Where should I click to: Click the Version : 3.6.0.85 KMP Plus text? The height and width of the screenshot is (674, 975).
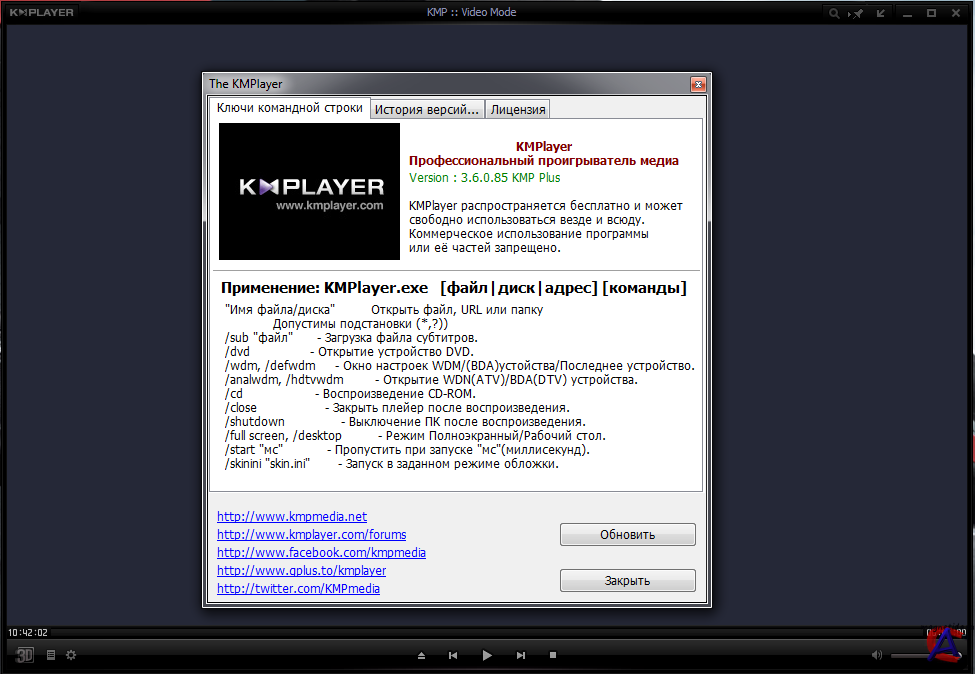click(484, 178)
